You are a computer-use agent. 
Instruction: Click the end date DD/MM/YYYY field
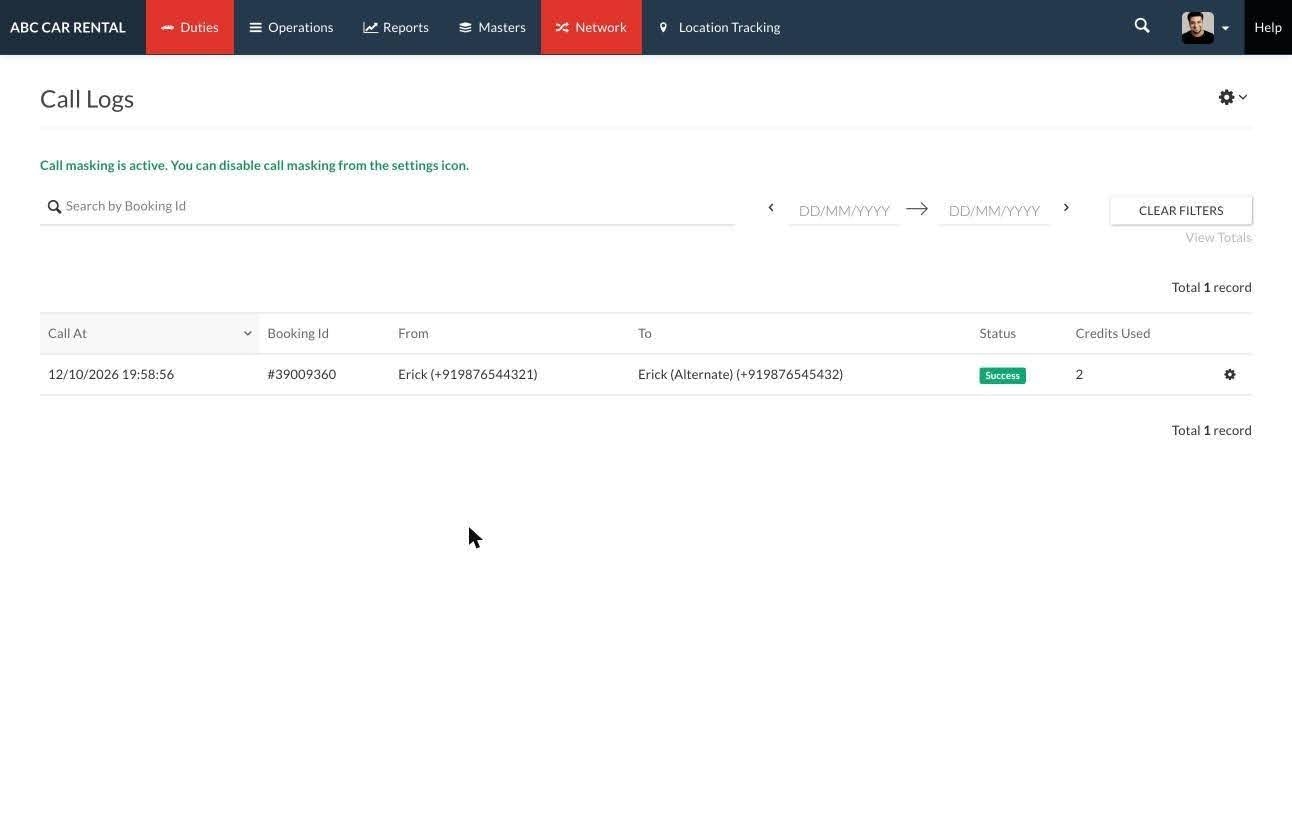point(994,210)
